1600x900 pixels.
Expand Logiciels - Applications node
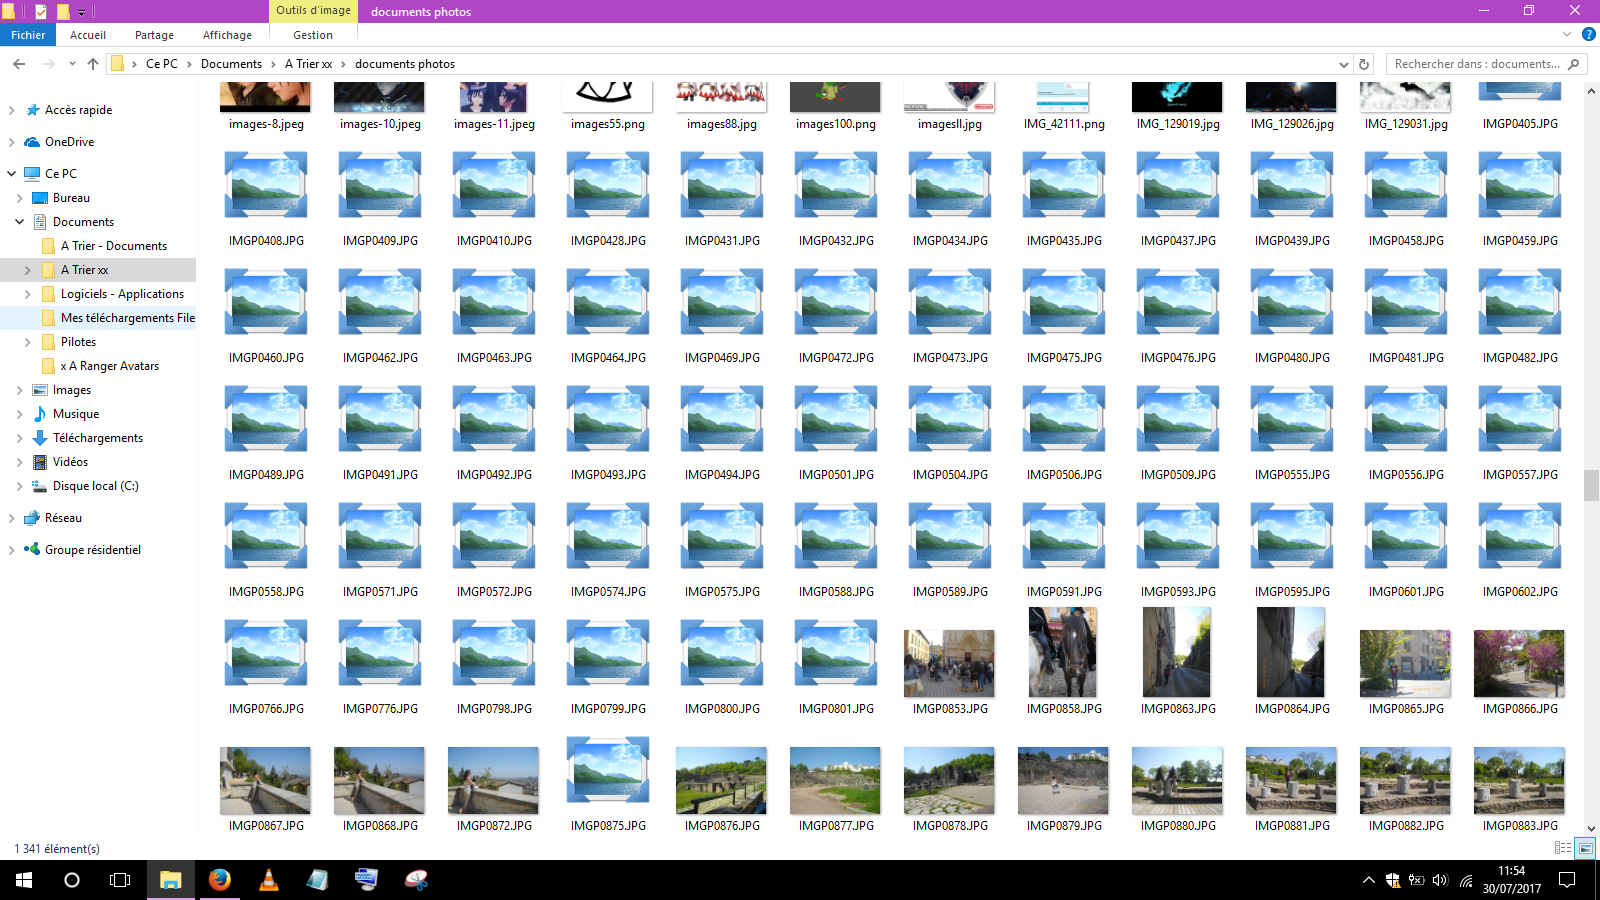click(x=27, y=294)
